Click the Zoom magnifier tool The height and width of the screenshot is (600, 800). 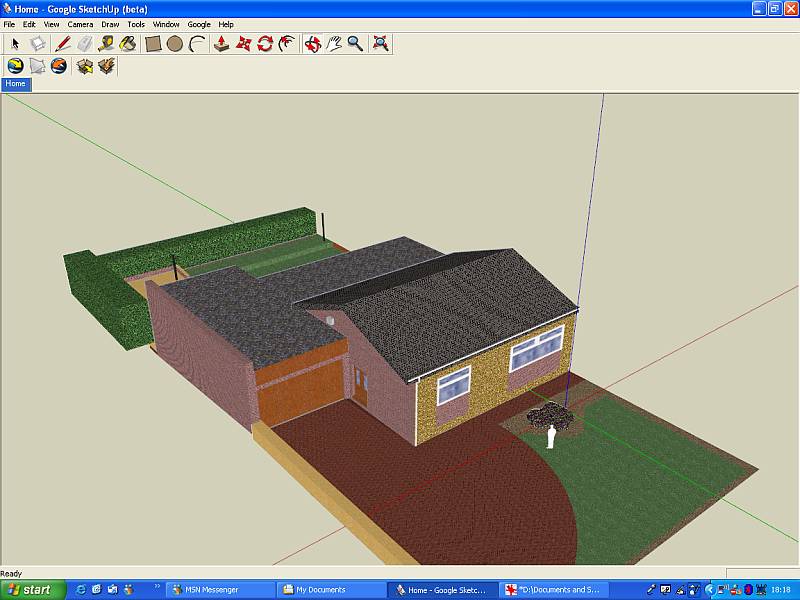[x=355, y=44]
